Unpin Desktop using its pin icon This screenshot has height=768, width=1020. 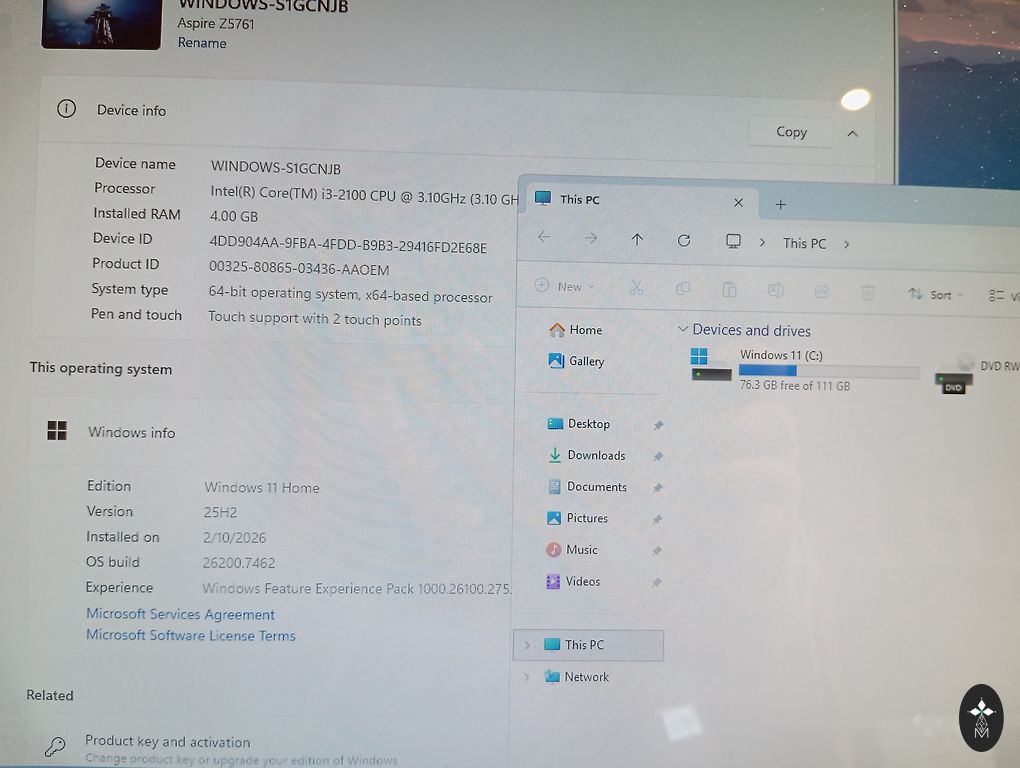pos(658,425)
